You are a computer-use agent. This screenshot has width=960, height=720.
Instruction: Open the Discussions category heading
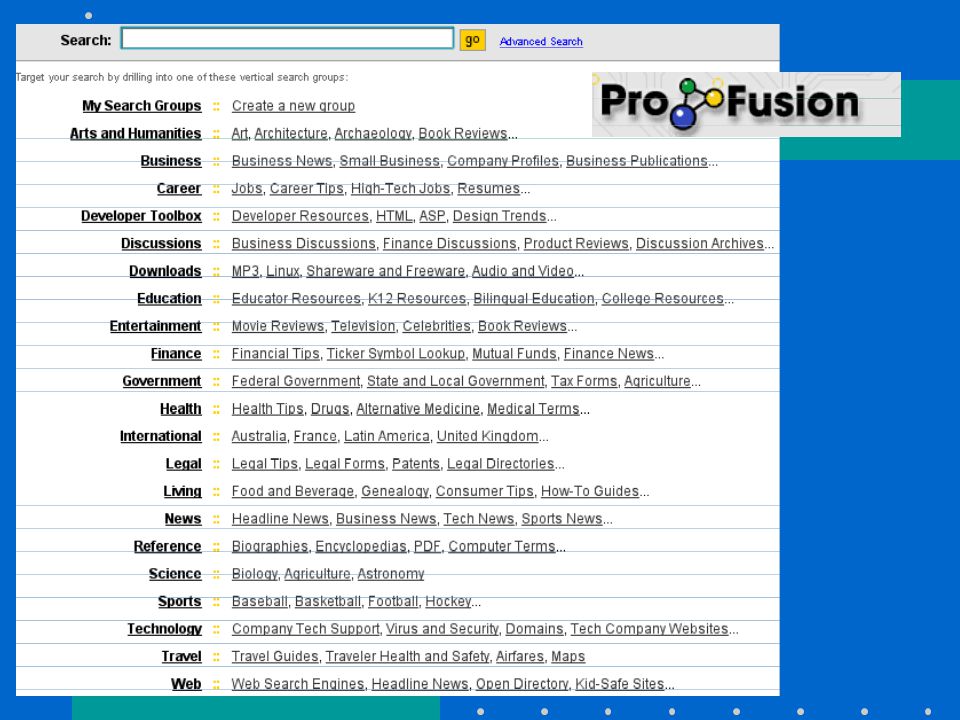pyautogui.click(x=161, y=244)
